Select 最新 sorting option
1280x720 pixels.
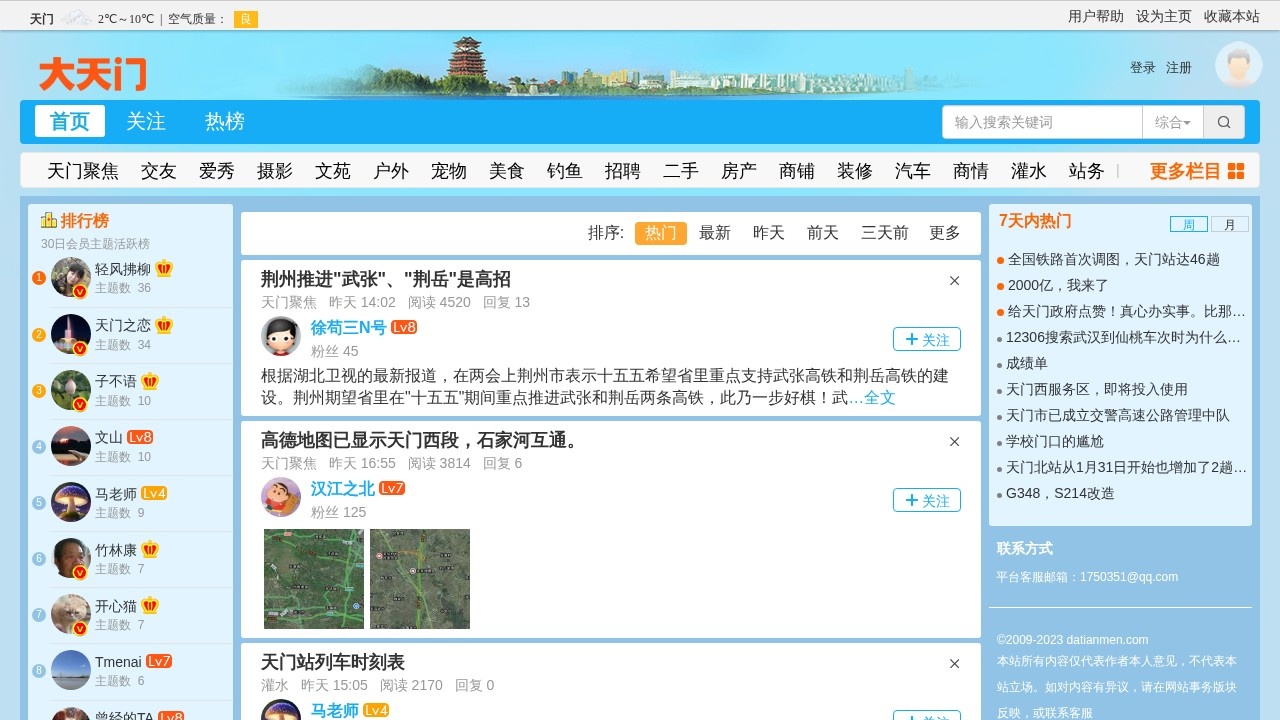[x=715, y=232]
